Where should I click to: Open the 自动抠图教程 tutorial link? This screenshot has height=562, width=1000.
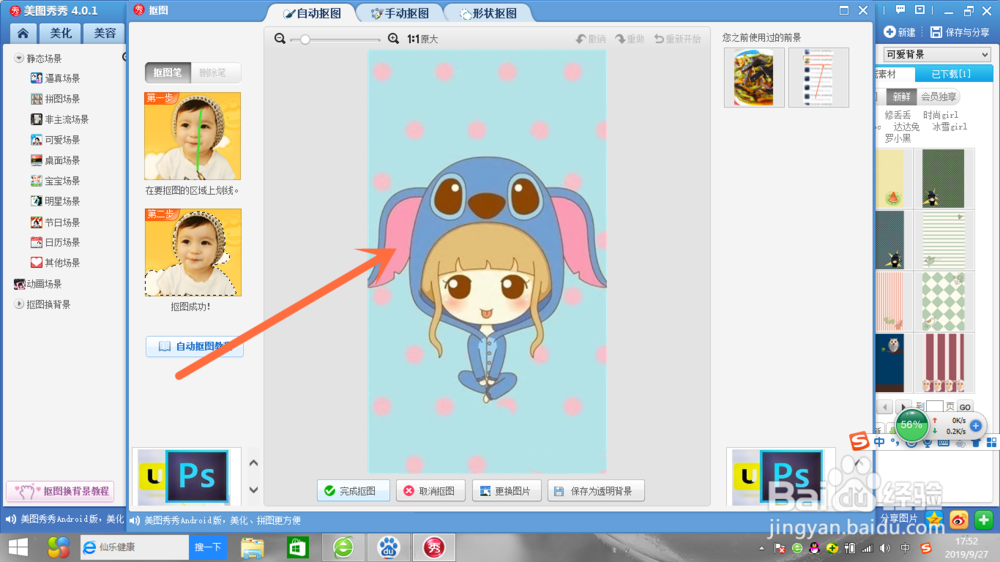pyautogui.click(x=195, y=346)
